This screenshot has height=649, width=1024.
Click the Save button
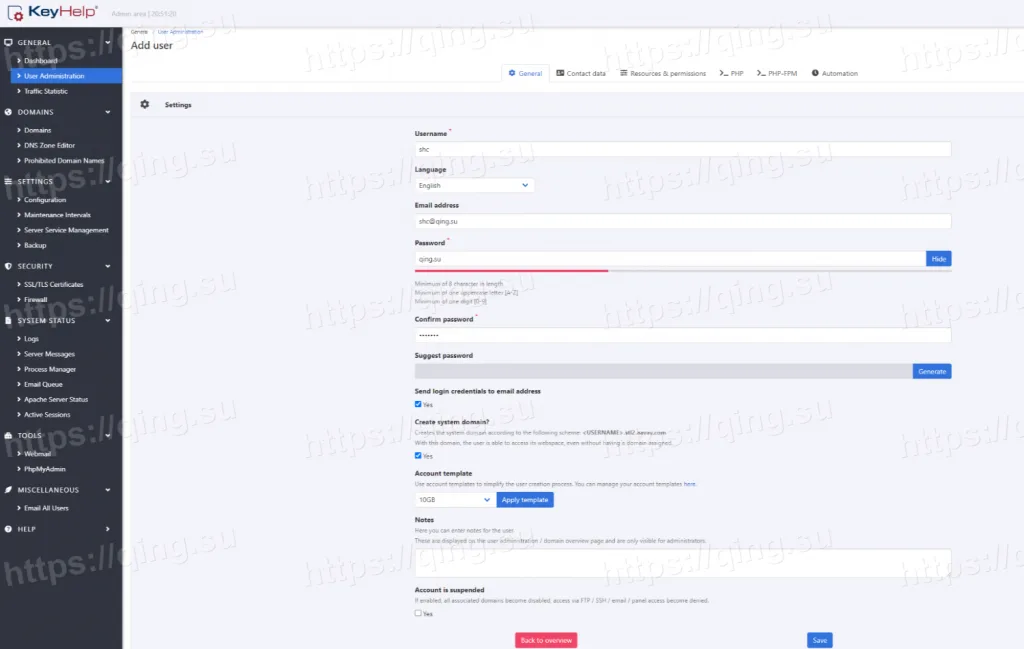tap(820, 641)
